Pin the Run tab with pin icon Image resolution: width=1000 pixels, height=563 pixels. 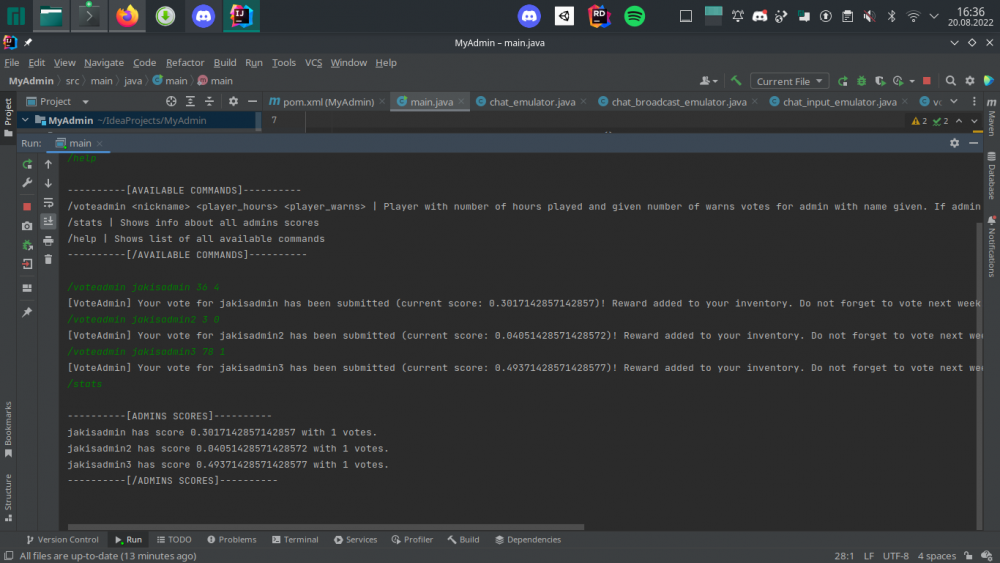pyautogui.click(x=27, y=312)
